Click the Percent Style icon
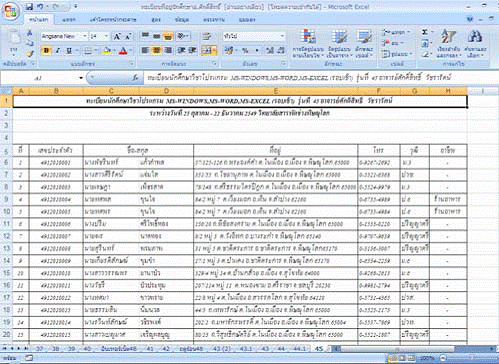Screen dimensions: 499x364 coord(245,51)
